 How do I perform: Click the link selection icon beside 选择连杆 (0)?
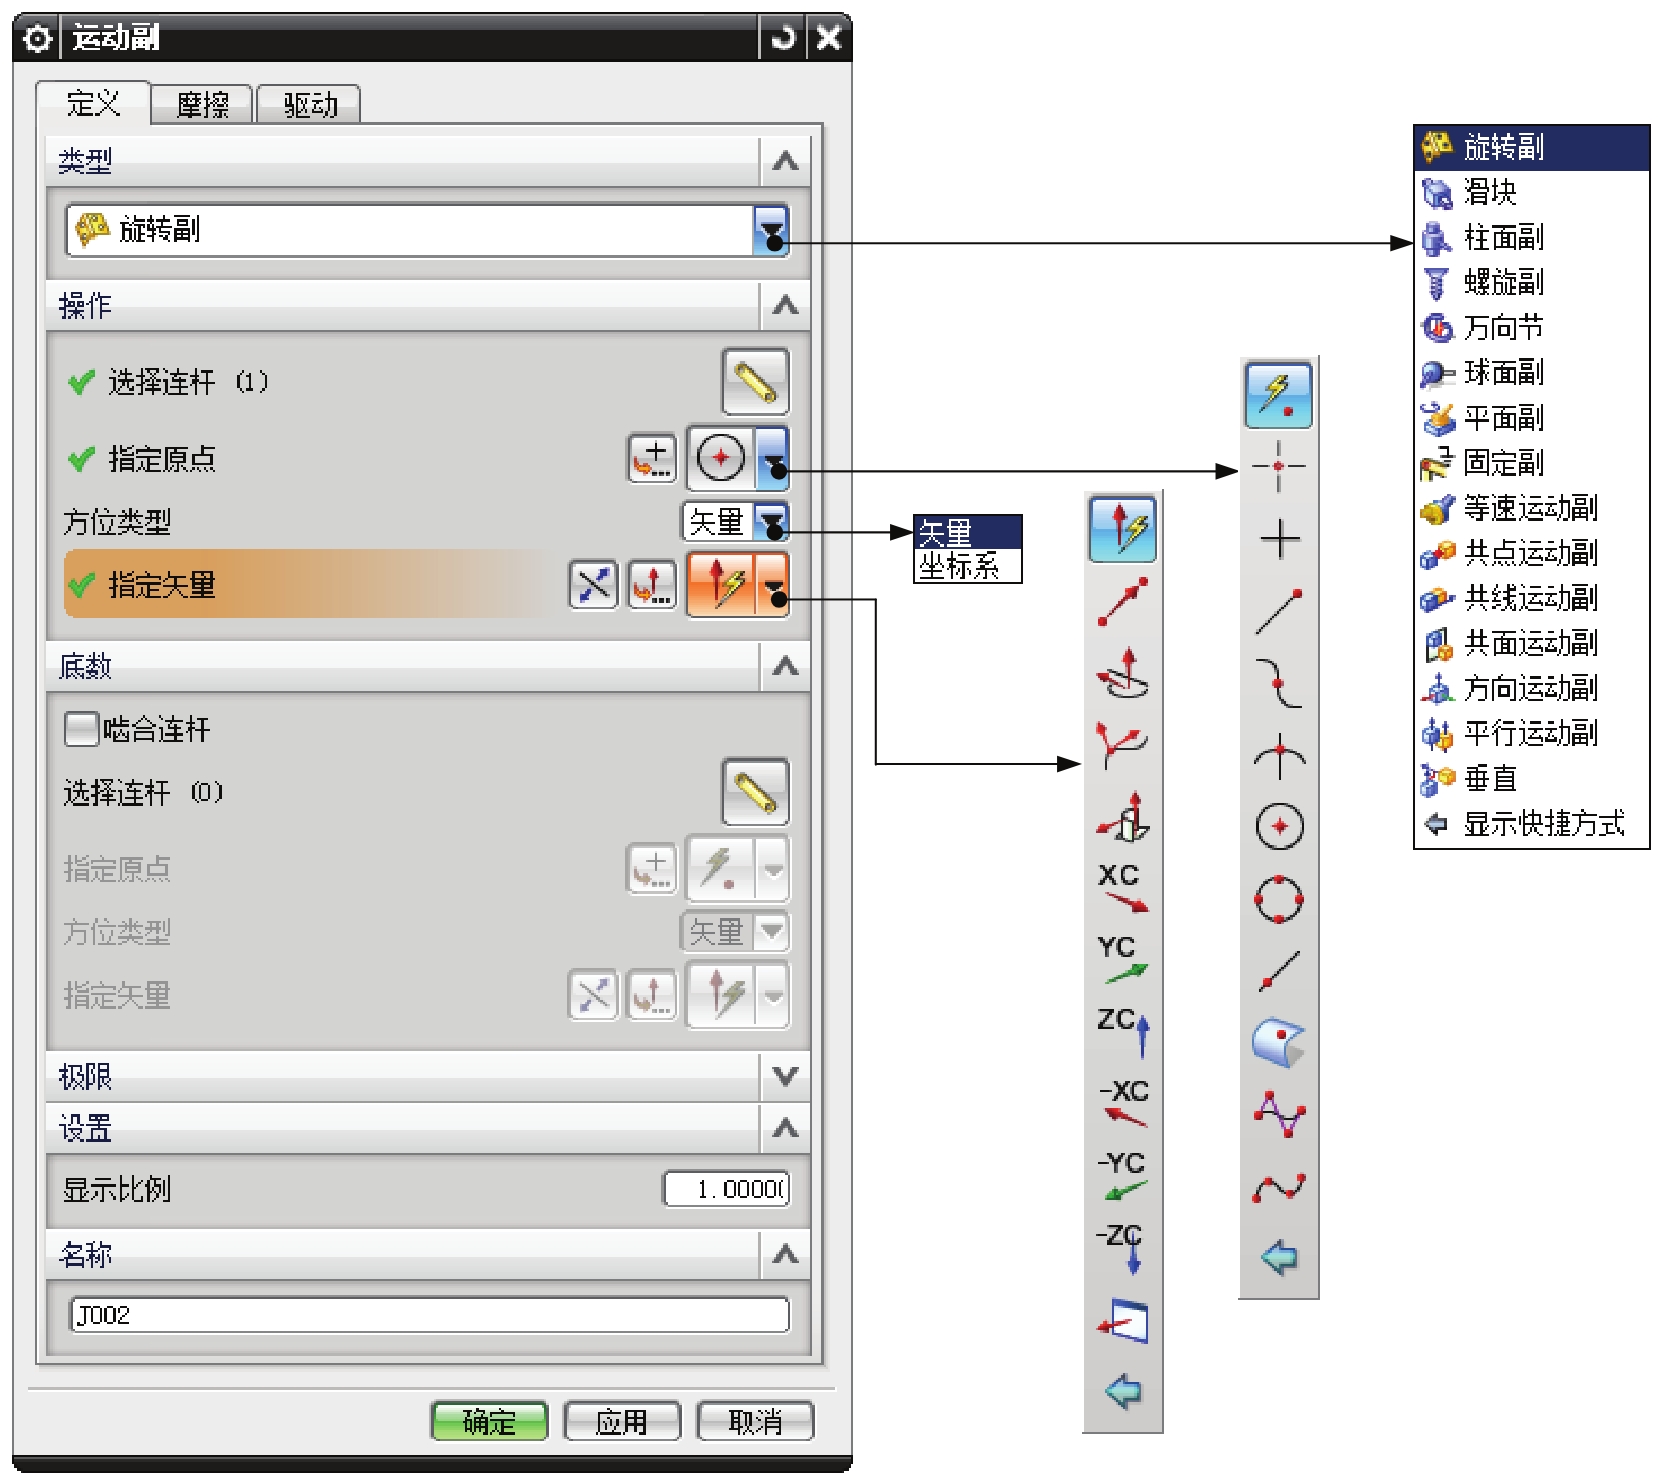(755, 792)
